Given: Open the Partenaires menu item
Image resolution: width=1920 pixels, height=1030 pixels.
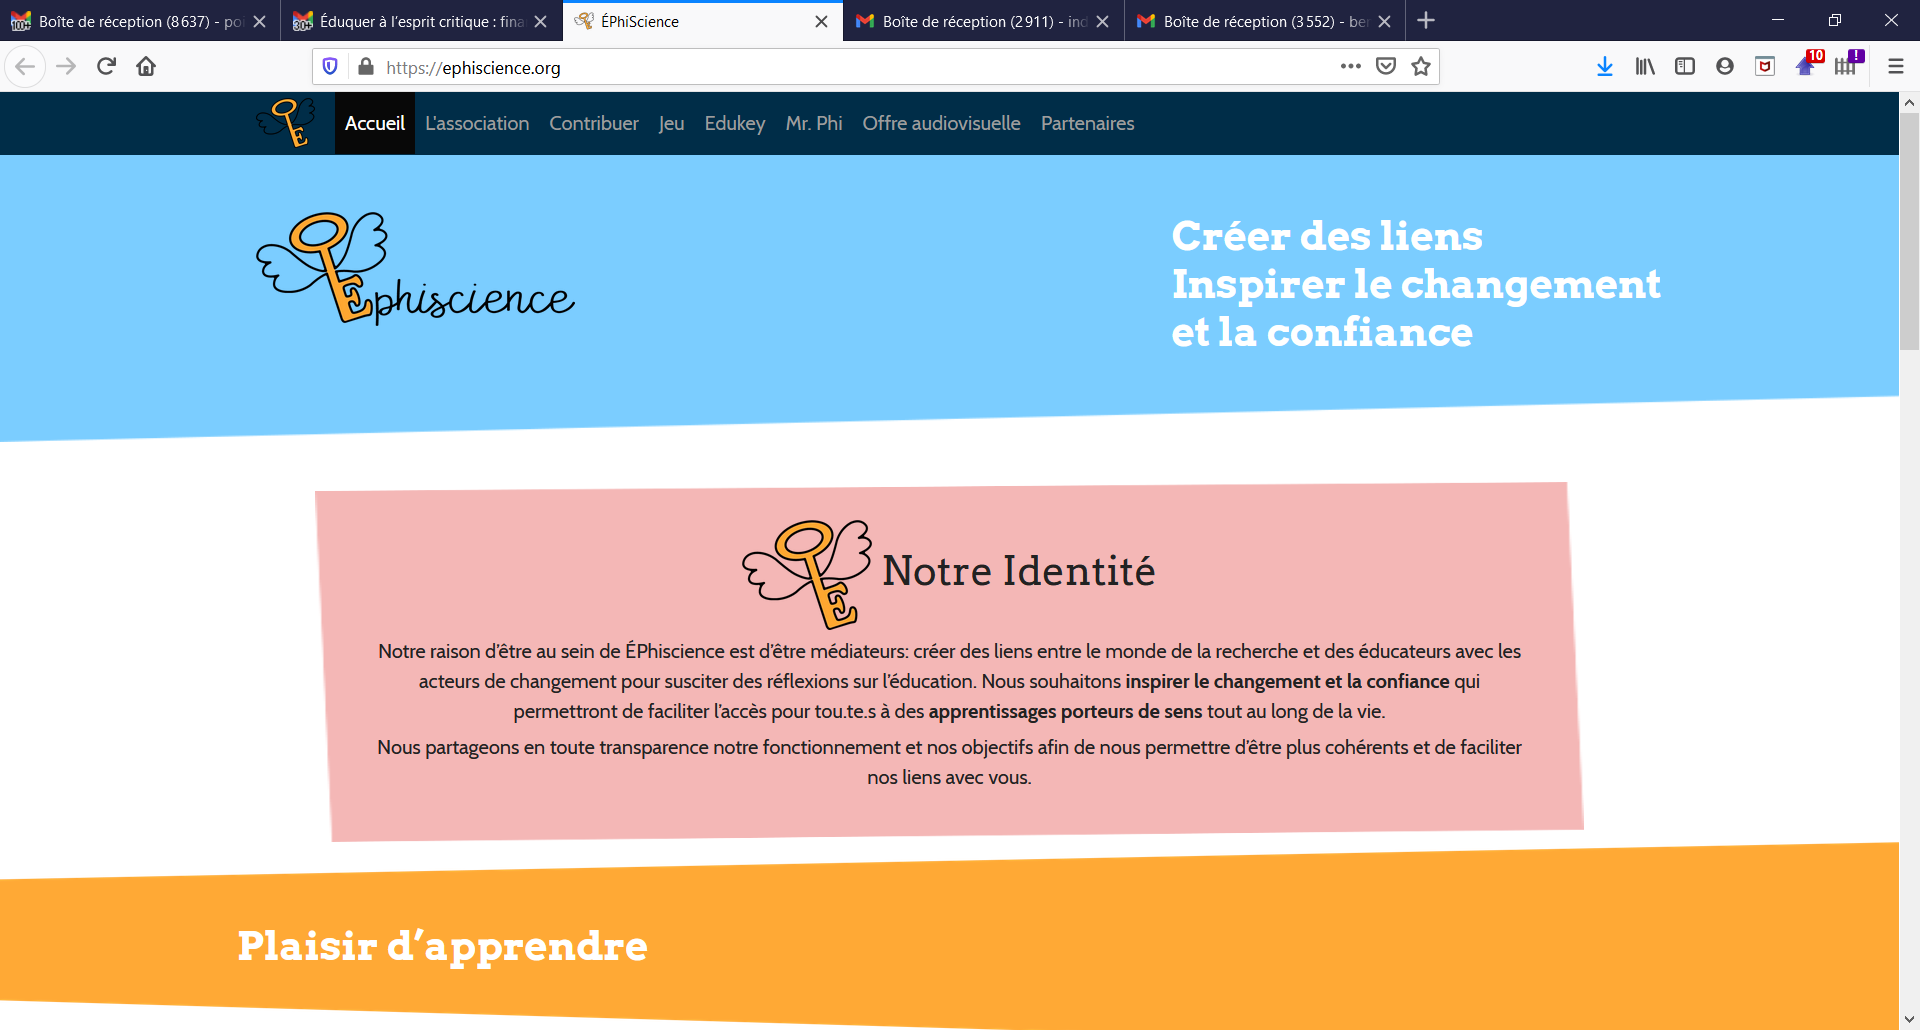Looking at the screenshot, I should 1088,123.
